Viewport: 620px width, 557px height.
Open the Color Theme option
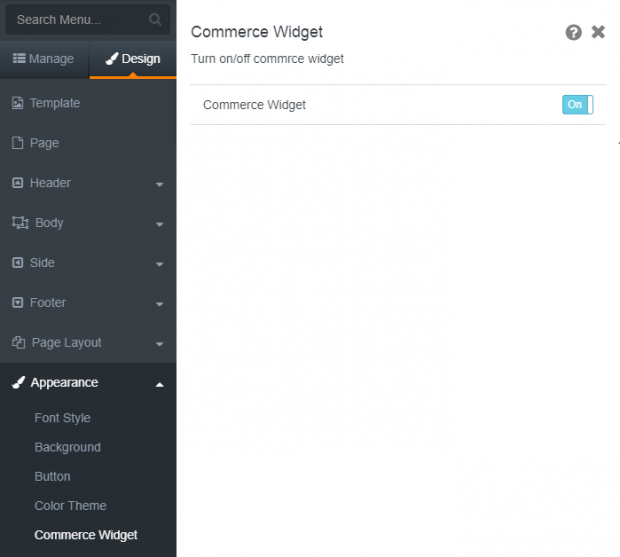70,506
